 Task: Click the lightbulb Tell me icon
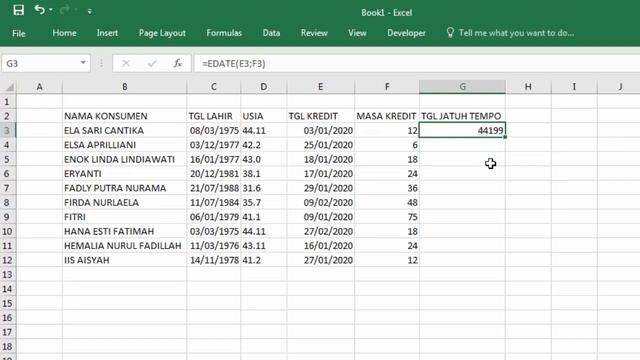point(450,33)
